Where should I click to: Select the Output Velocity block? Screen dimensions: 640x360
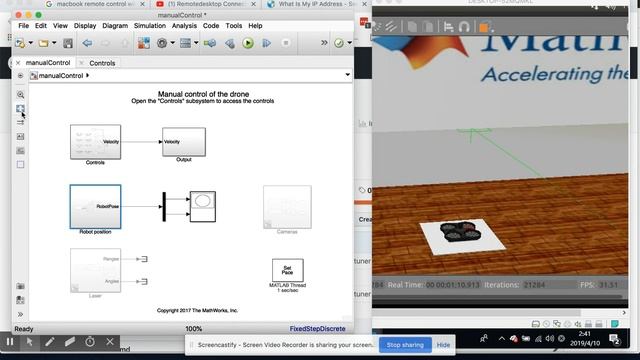(x=184, y=142)
